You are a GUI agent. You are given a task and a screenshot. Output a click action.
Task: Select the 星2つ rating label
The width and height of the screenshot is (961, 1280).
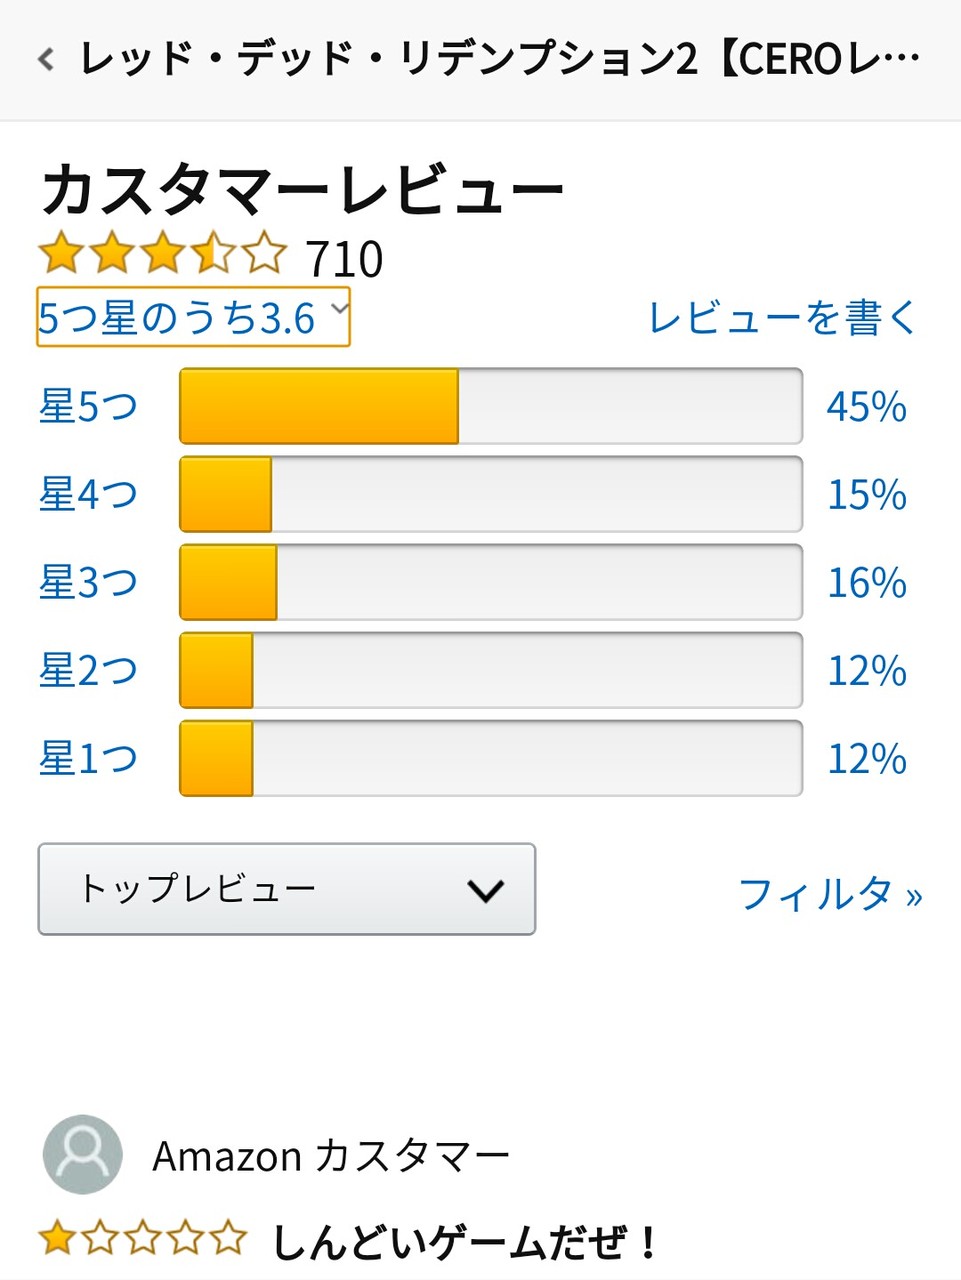click(x=88, y=671)
